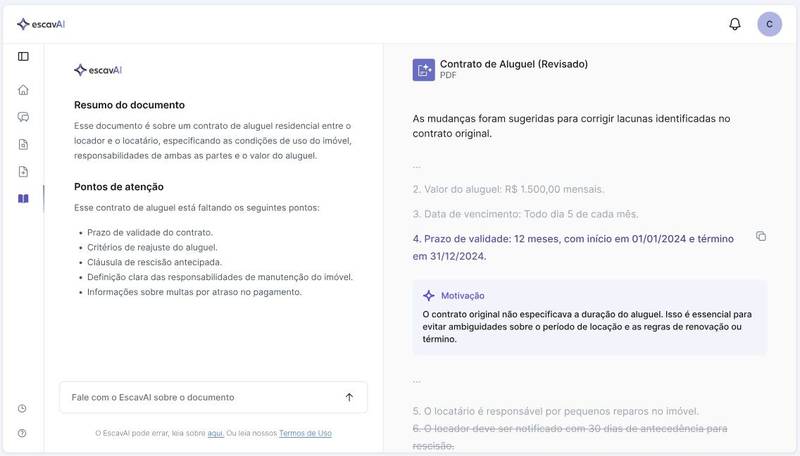
Task: Toggle the sidebar panel icon
Action: click(x=23, y=57)
